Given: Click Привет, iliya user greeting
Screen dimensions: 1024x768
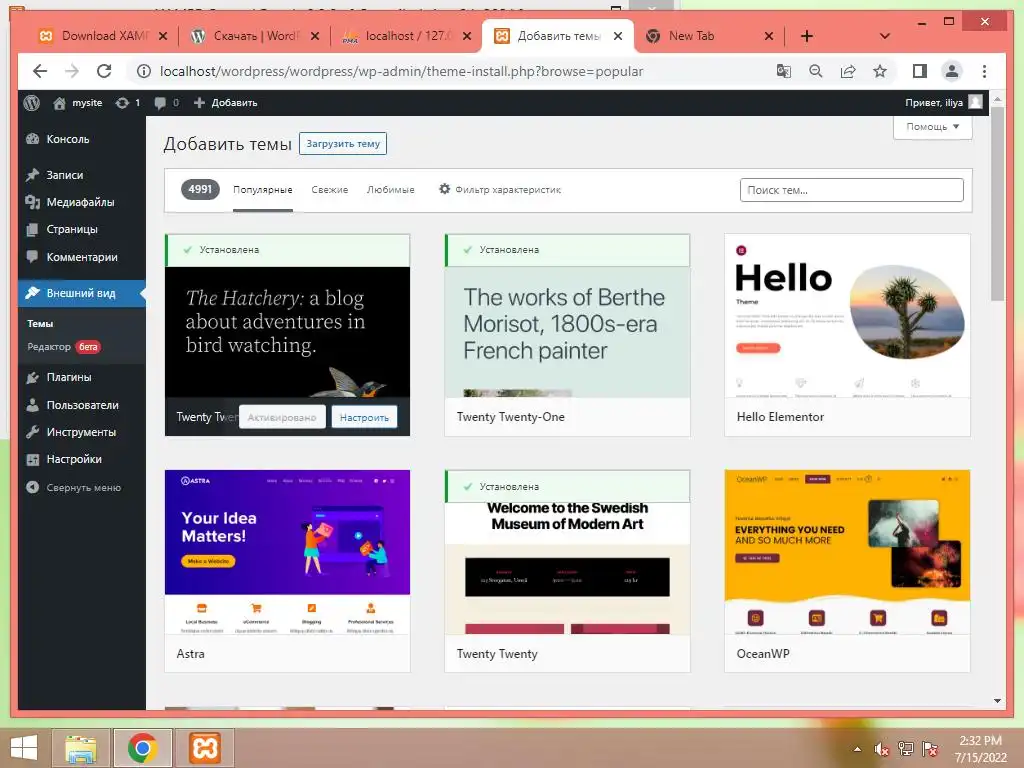Looking at the screenshot, I should (943, 103).
